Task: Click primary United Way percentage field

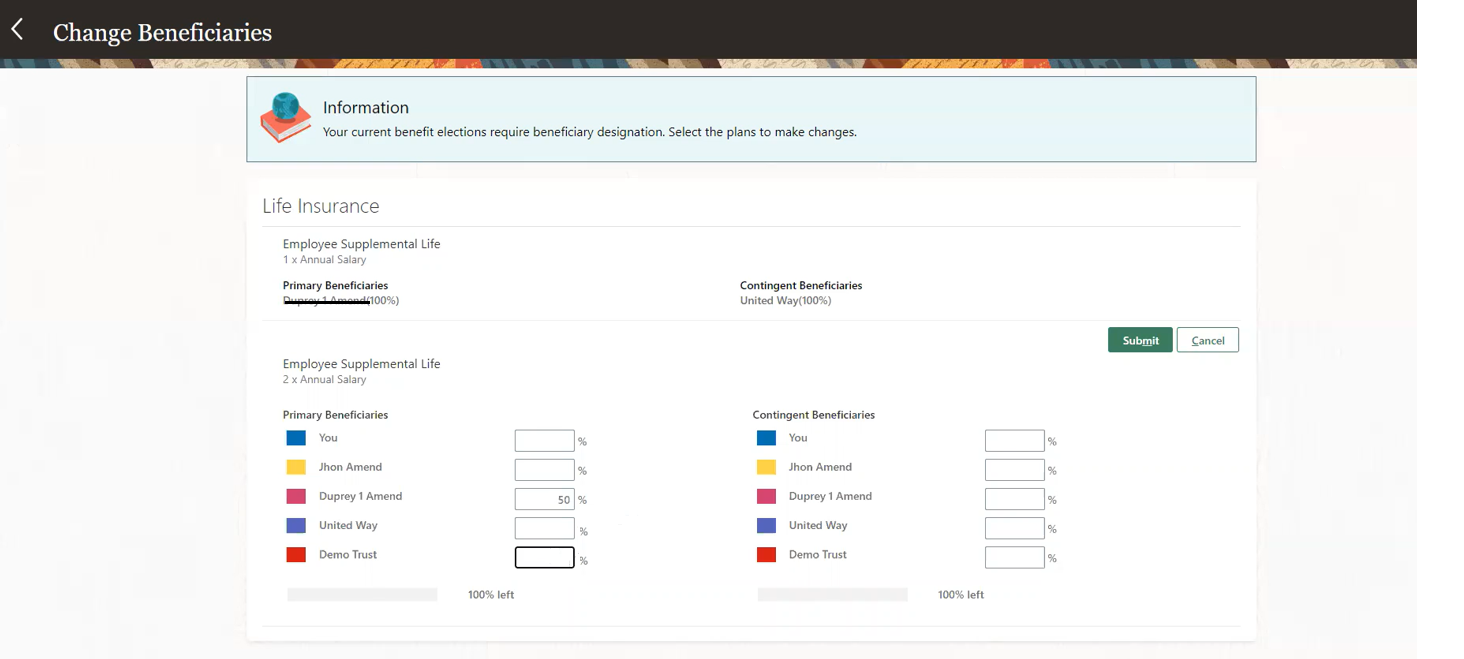Action: (545, 528)
